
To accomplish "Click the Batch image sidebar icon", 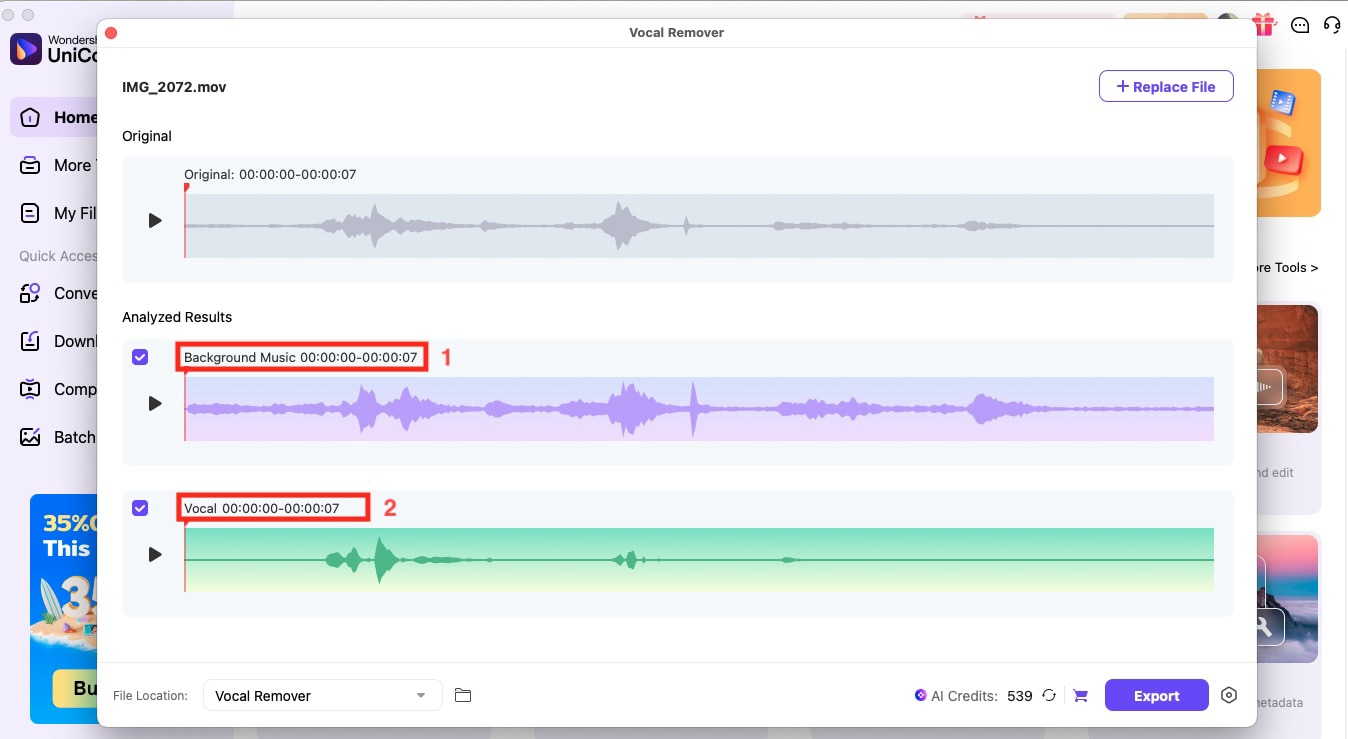I will [31, 437].
